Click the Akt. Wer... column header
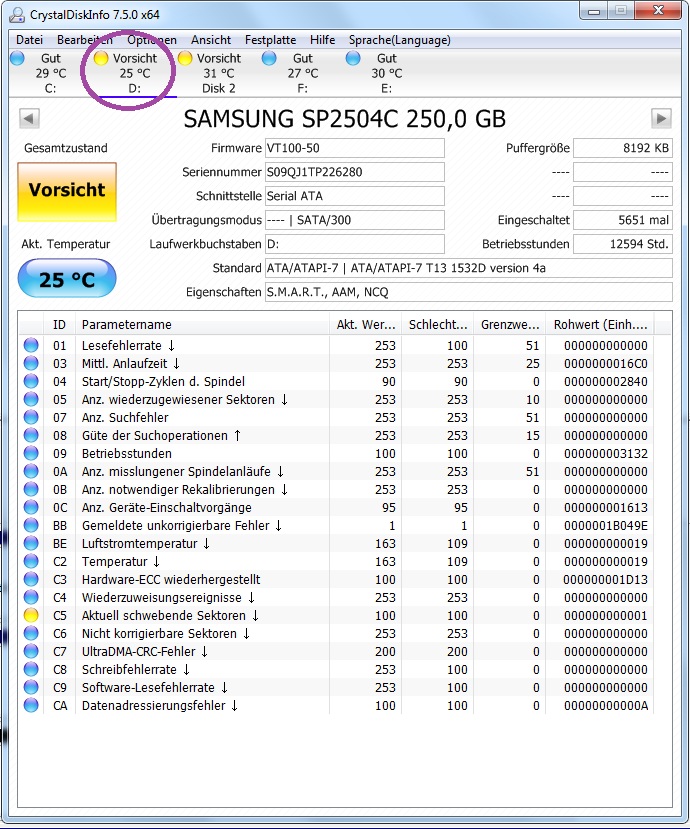 [x=365, y=325]
